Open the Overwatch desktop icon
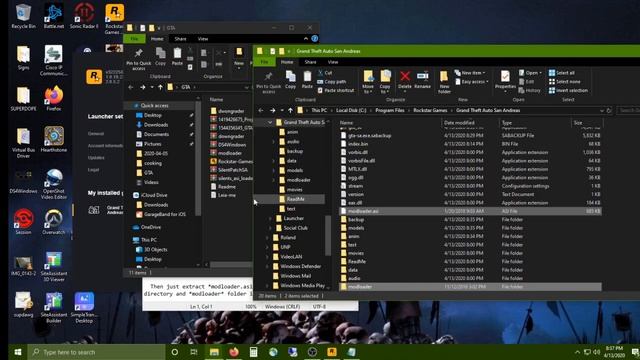Screen dimensions: 640x360 tap(54, 222)
